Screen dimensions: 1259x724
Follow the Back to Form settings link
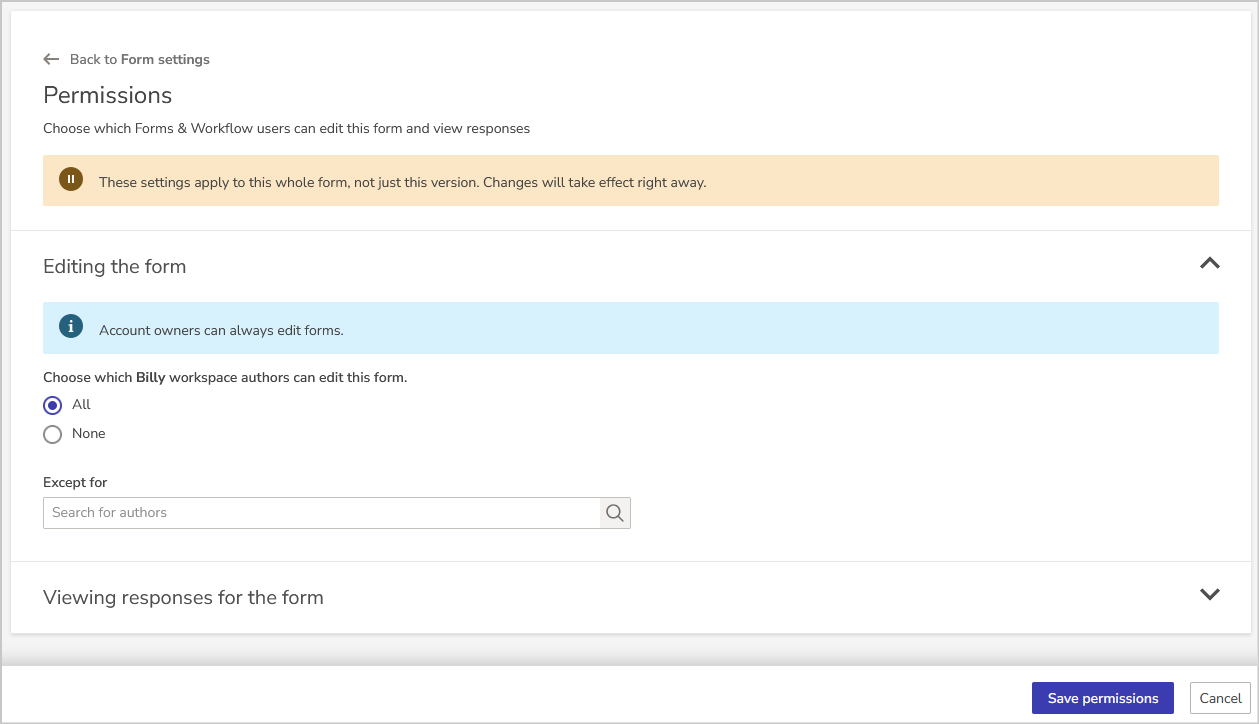point(140,59)
